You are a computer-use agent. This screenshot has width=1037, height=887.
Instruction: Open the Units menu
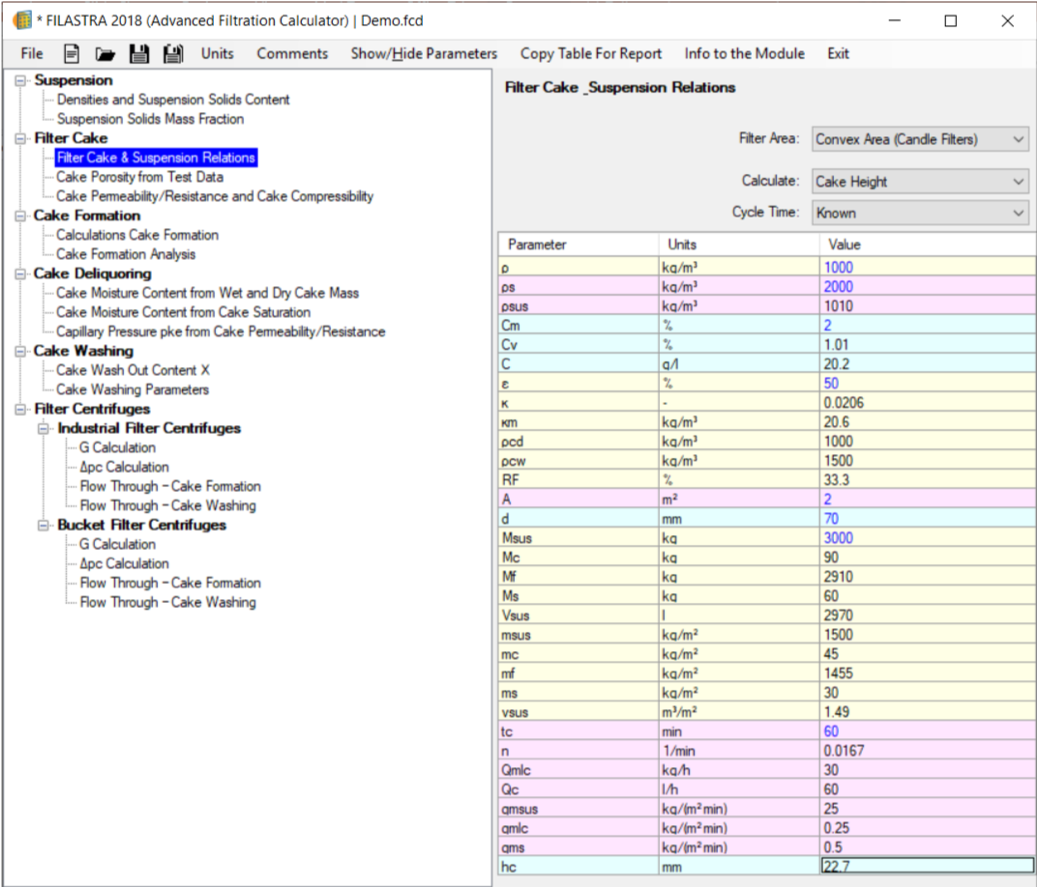point(217,54)
